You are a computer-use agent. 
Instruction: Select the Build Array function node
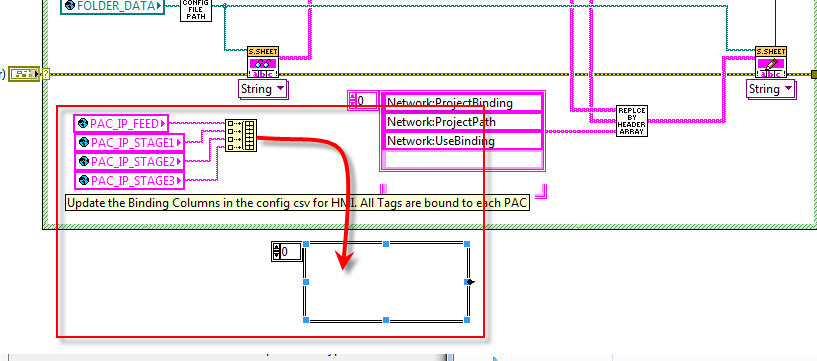241,135
